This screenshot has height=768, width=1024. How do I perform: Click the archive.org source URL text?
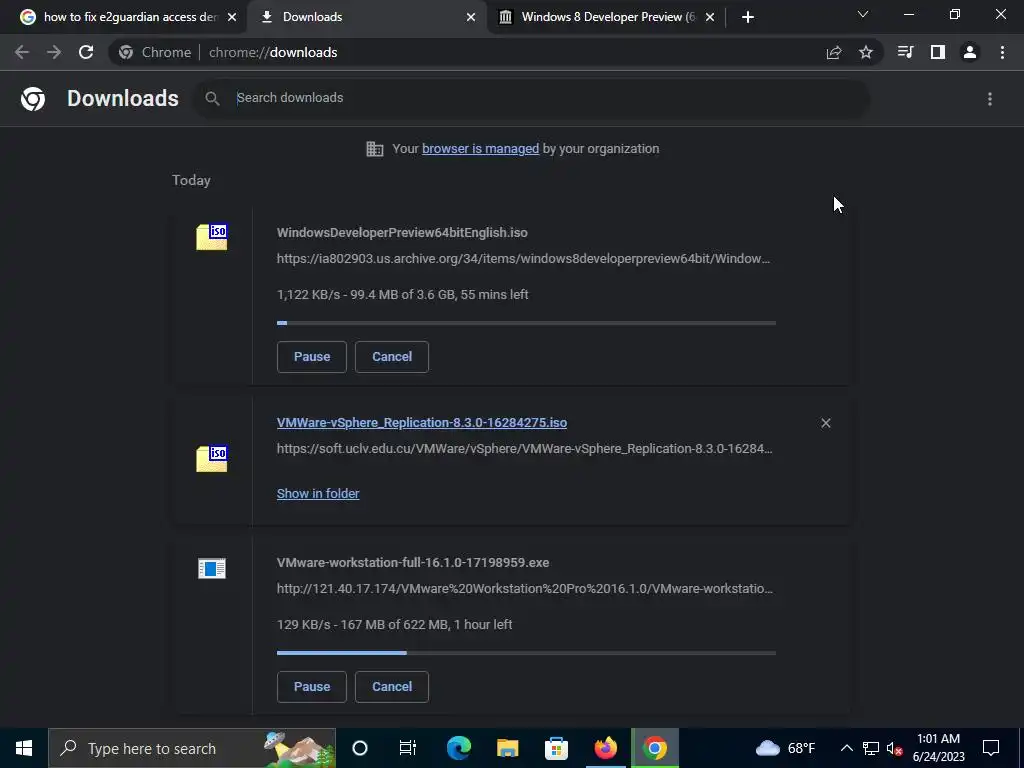(523, 259)
